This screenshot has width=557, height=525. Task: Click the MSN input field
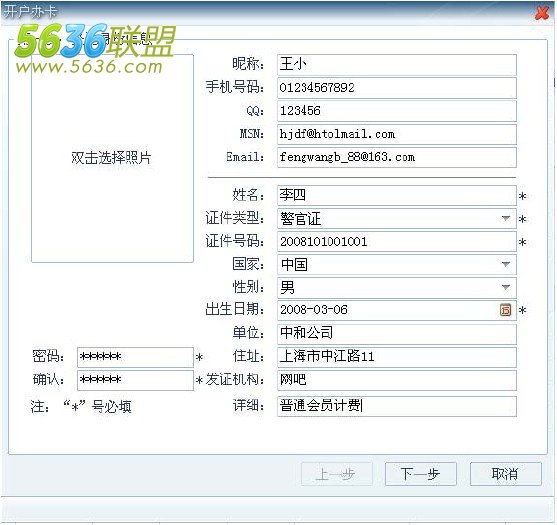[x=397, y=134]
